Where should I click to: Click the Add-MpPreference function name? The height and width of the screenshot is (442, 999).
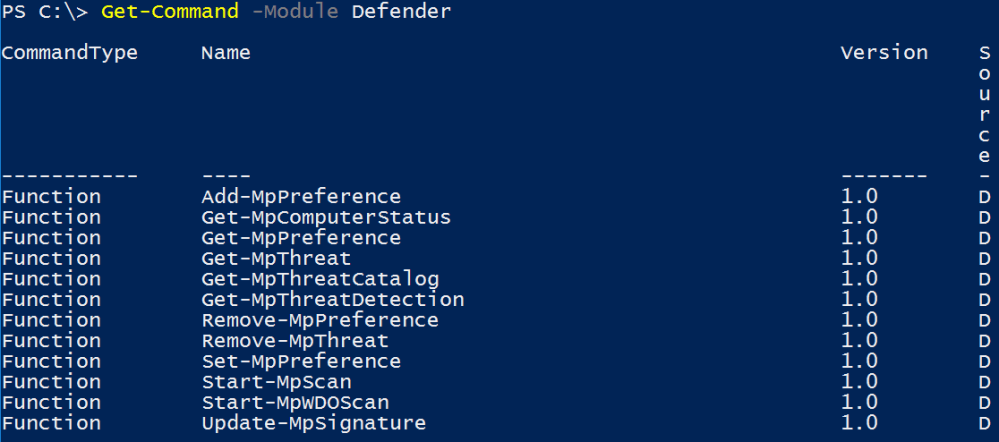point(301,196)
